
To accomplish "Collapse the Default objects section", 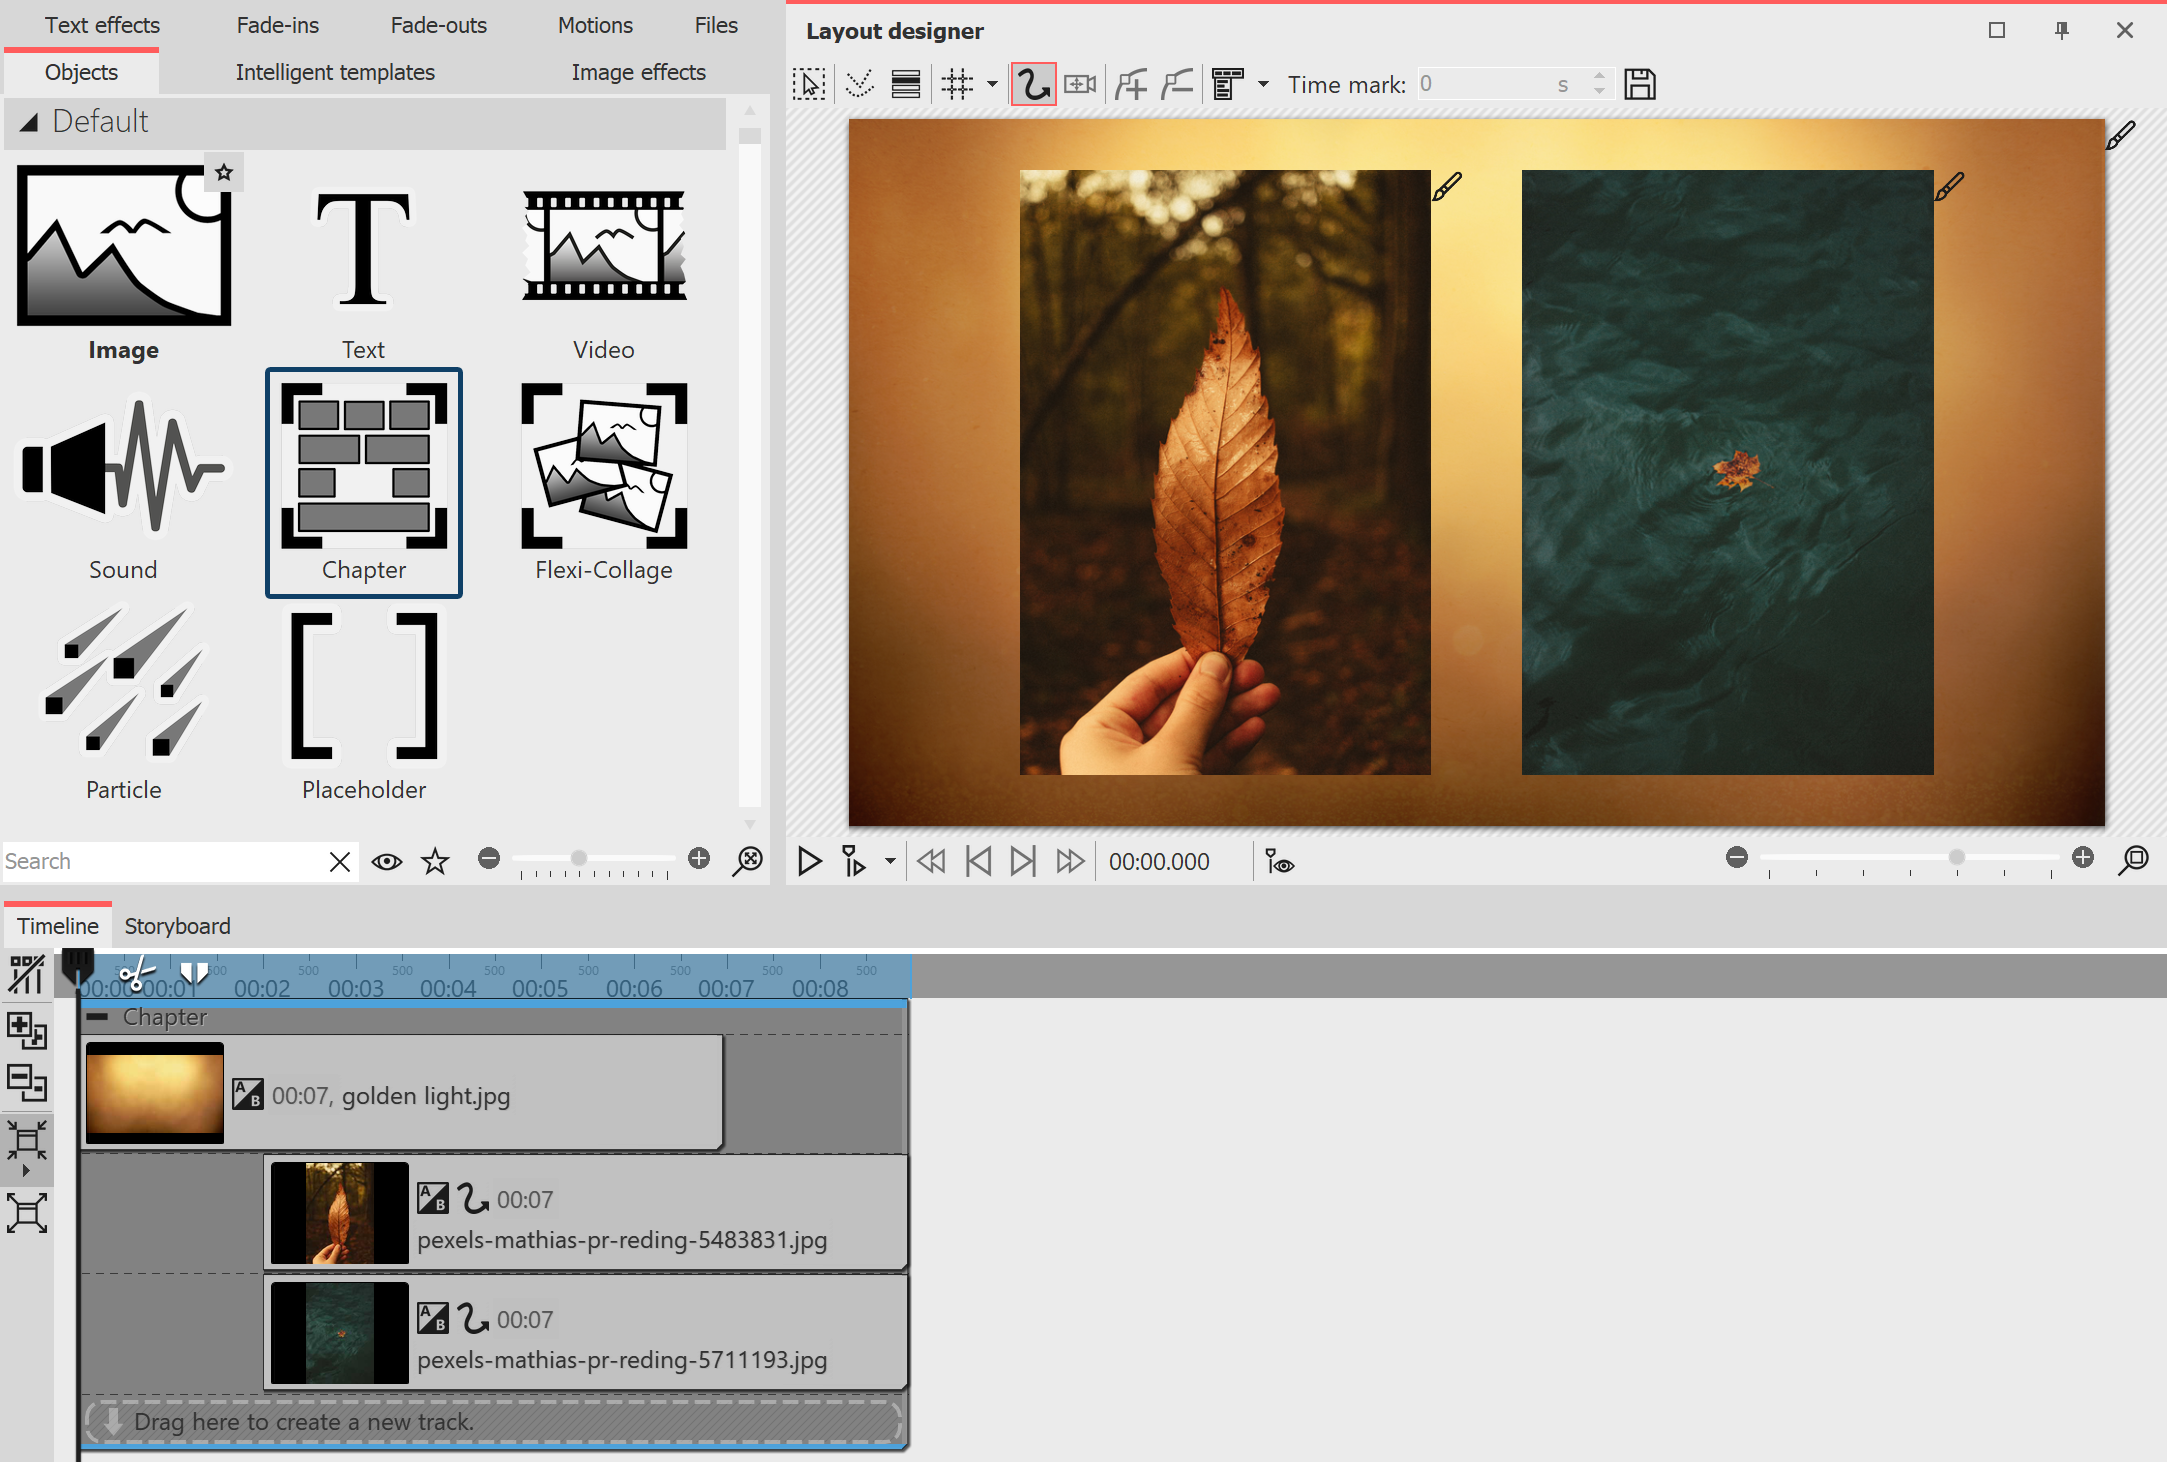I will pos(29,122).
